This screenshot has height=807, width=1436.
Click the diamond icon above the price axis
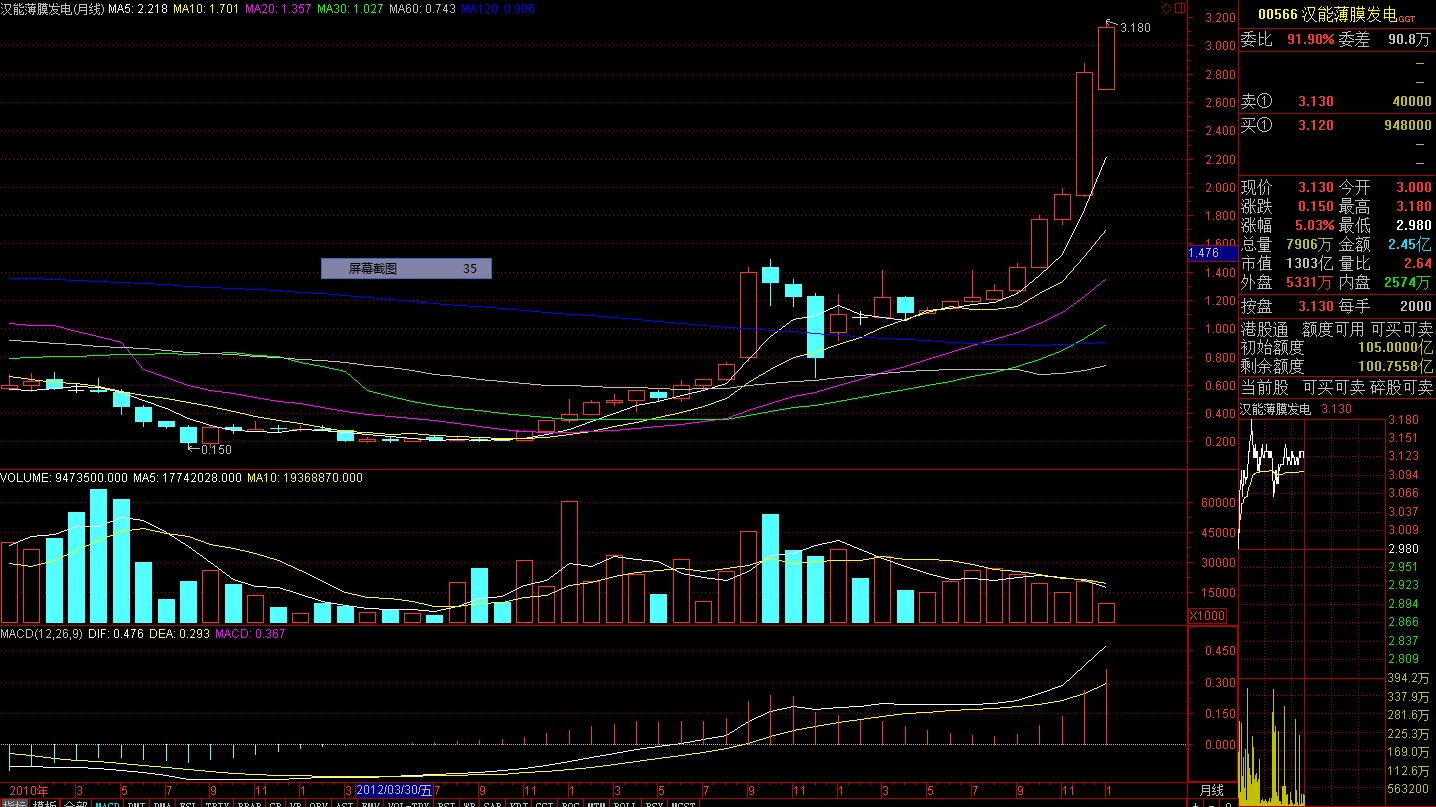click(x=1167, y=7)
